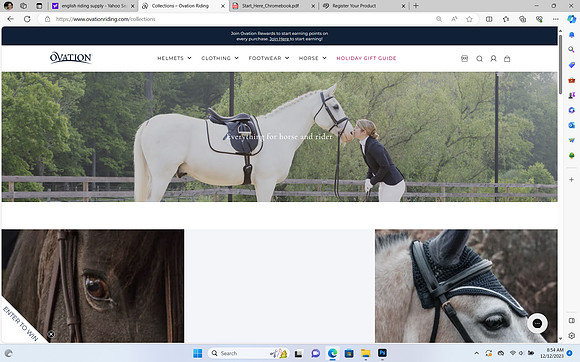580x362 pixels.
Task: Dismiss the Enter To Win banner
Action: (51, 334)
